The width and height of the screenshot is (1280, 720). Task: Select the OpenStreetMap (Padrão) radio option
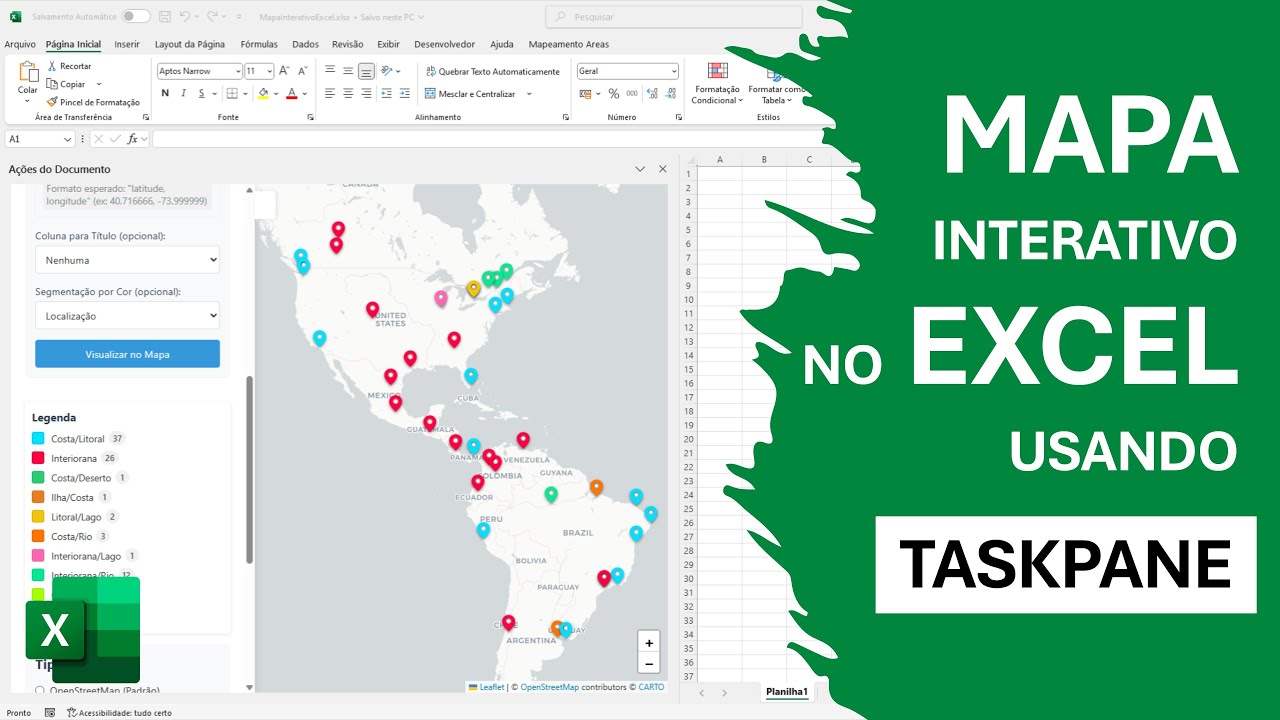coord(40,690)
